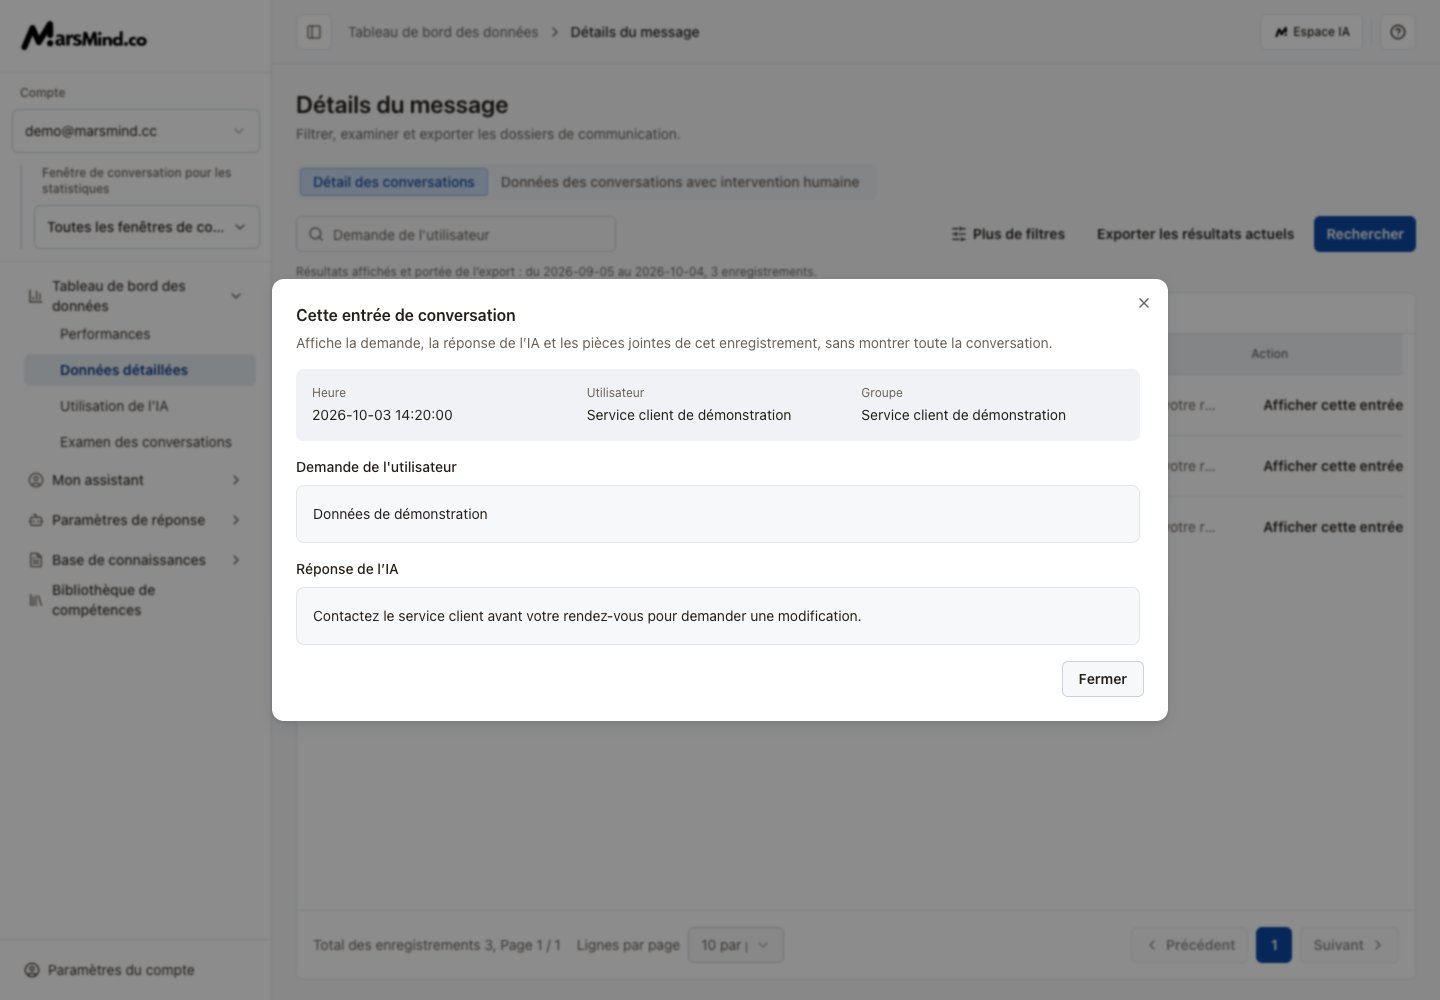Image resolution: width=1440 pixels, height=1000 pixels.
Task: Toggle the sidebar panel icon
Action: point(314,32)
